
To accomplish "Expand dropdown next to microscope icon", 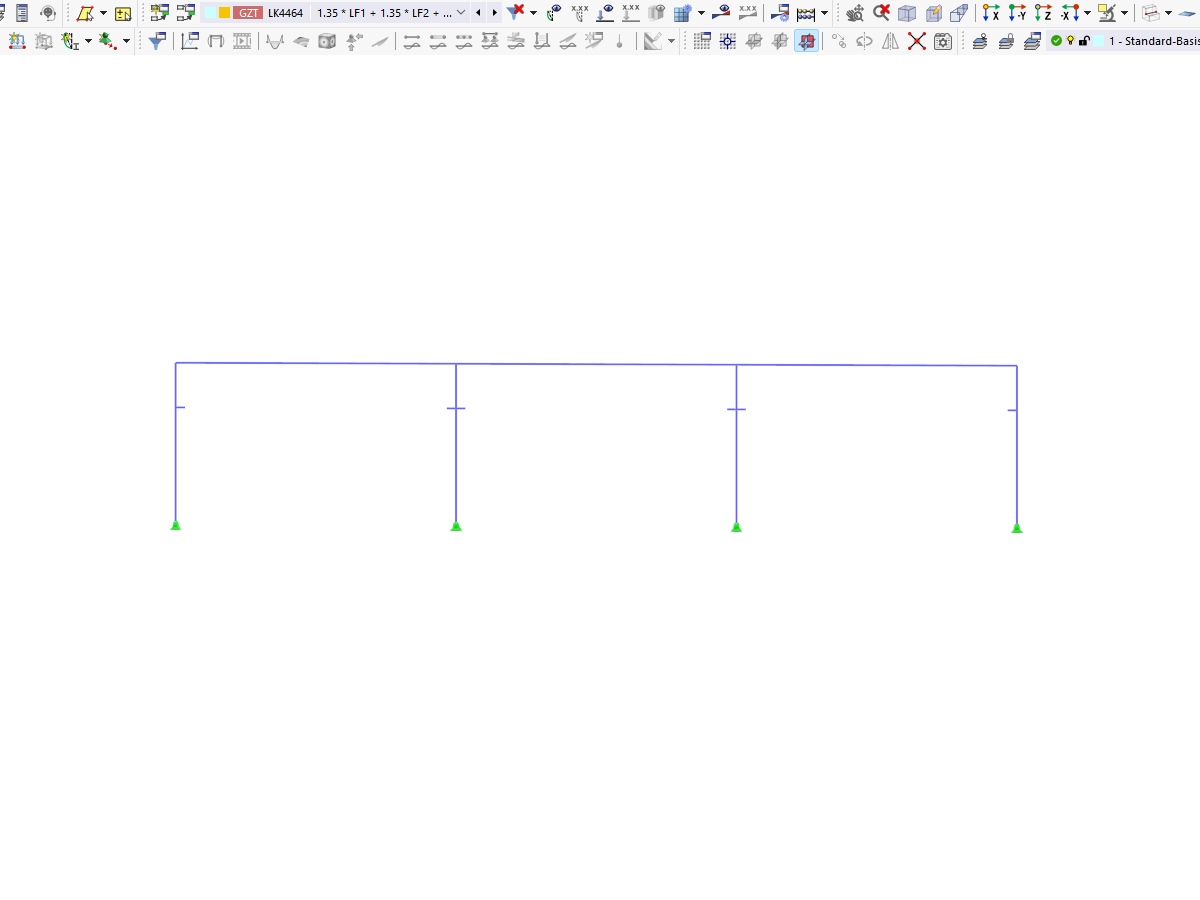I will 1124,13.
